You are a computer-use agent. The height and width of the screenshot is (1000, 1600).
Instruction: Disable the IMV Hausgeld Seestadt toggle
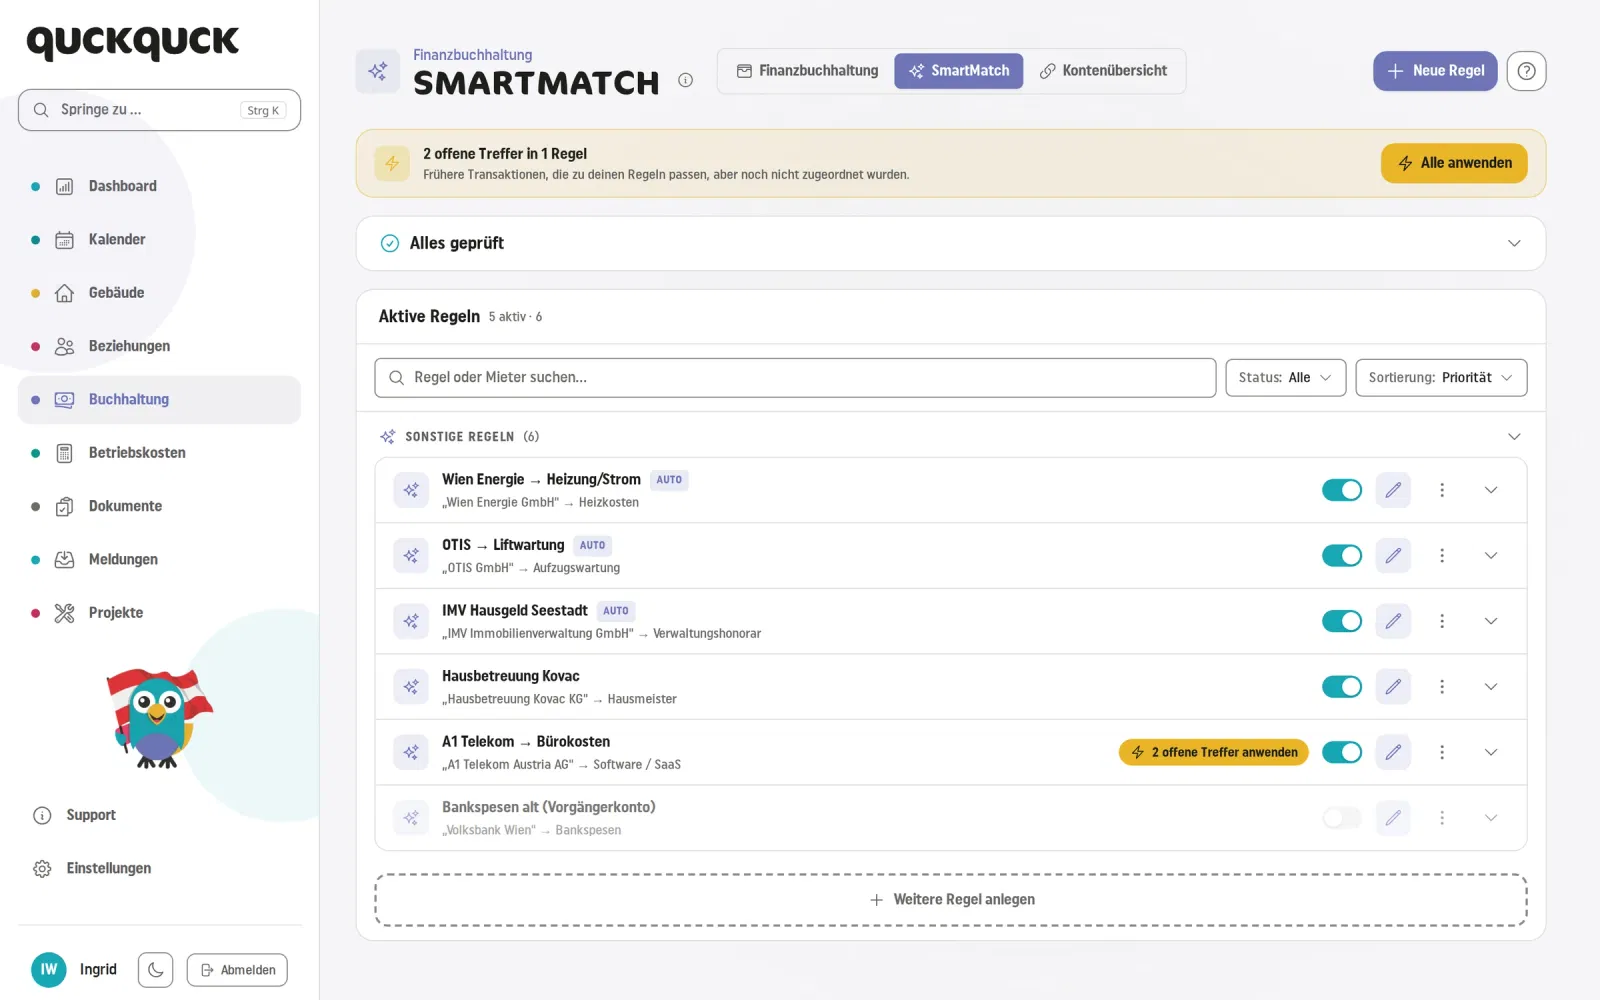1342,621
